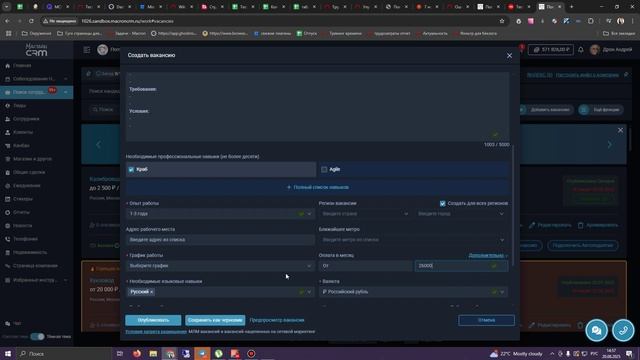The height and width of the screenshot is (360, 640).
Task: Click Сохранить как черновик button
Action: pos(215,320)
